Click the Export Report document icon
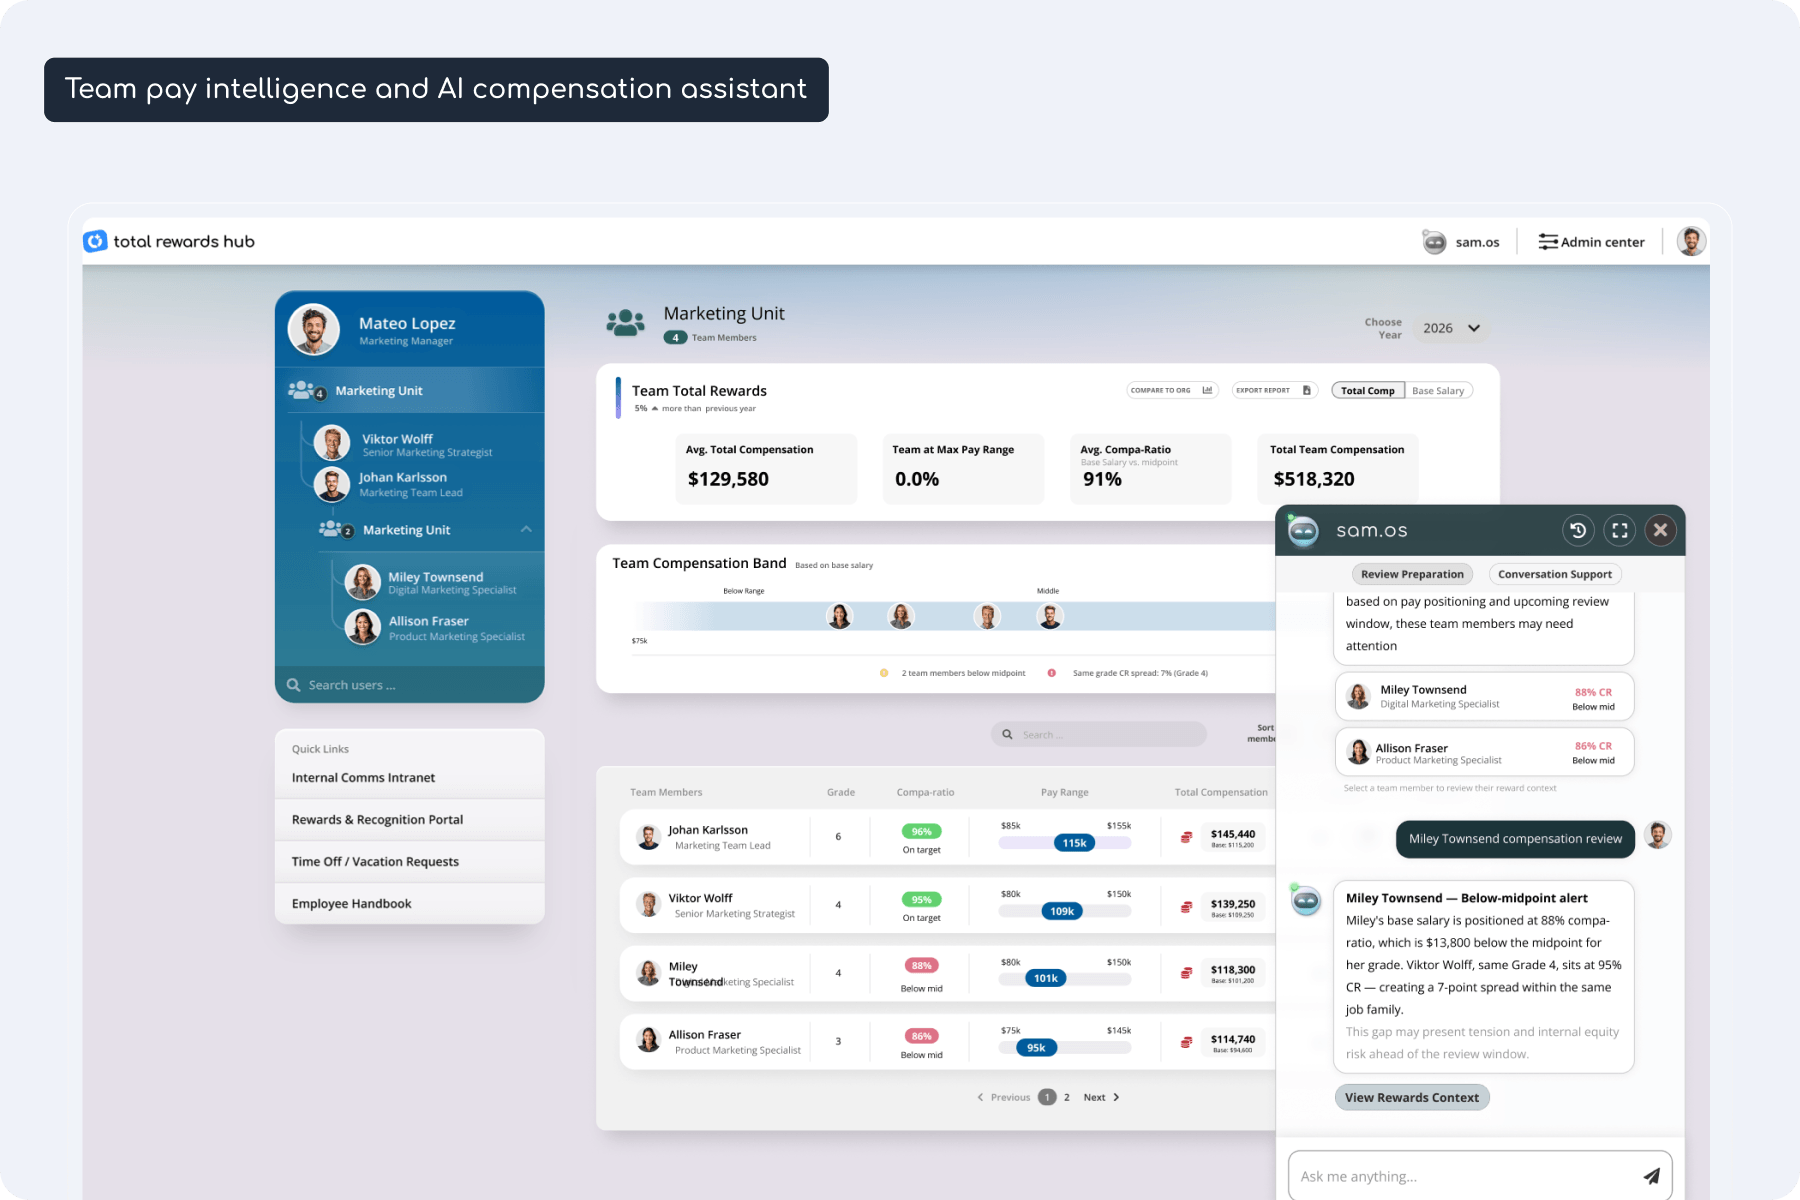This screenshot has height=1200, width=1800. (x=1306, y=390)
